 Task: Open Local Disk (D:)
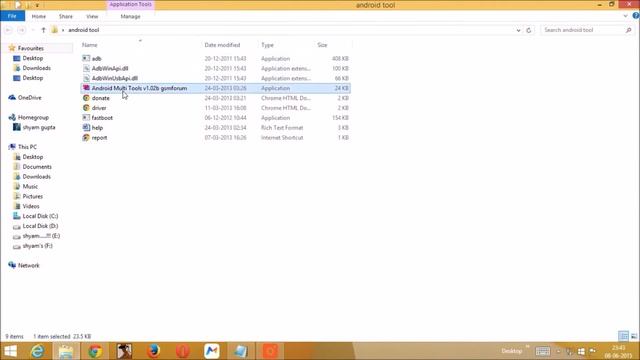click(40, 226)
